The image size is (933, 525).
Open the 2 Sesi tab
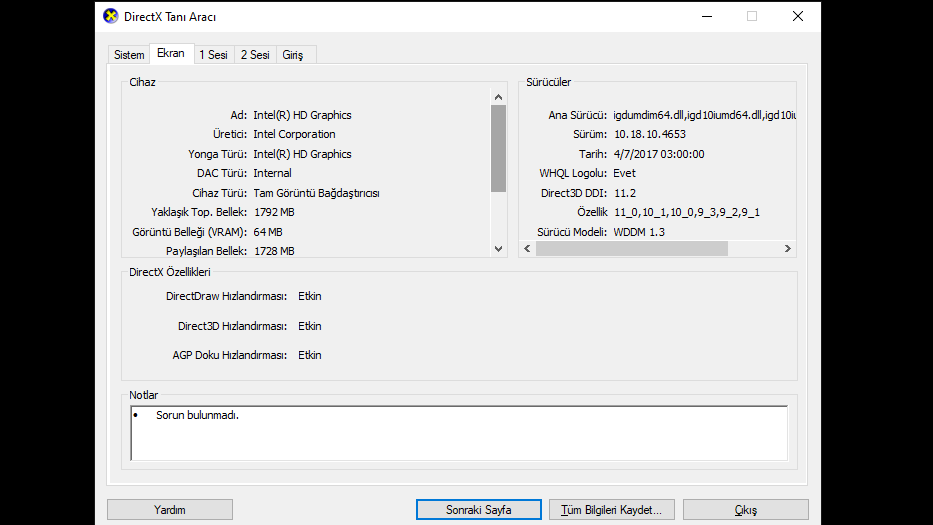click(255, 55)
